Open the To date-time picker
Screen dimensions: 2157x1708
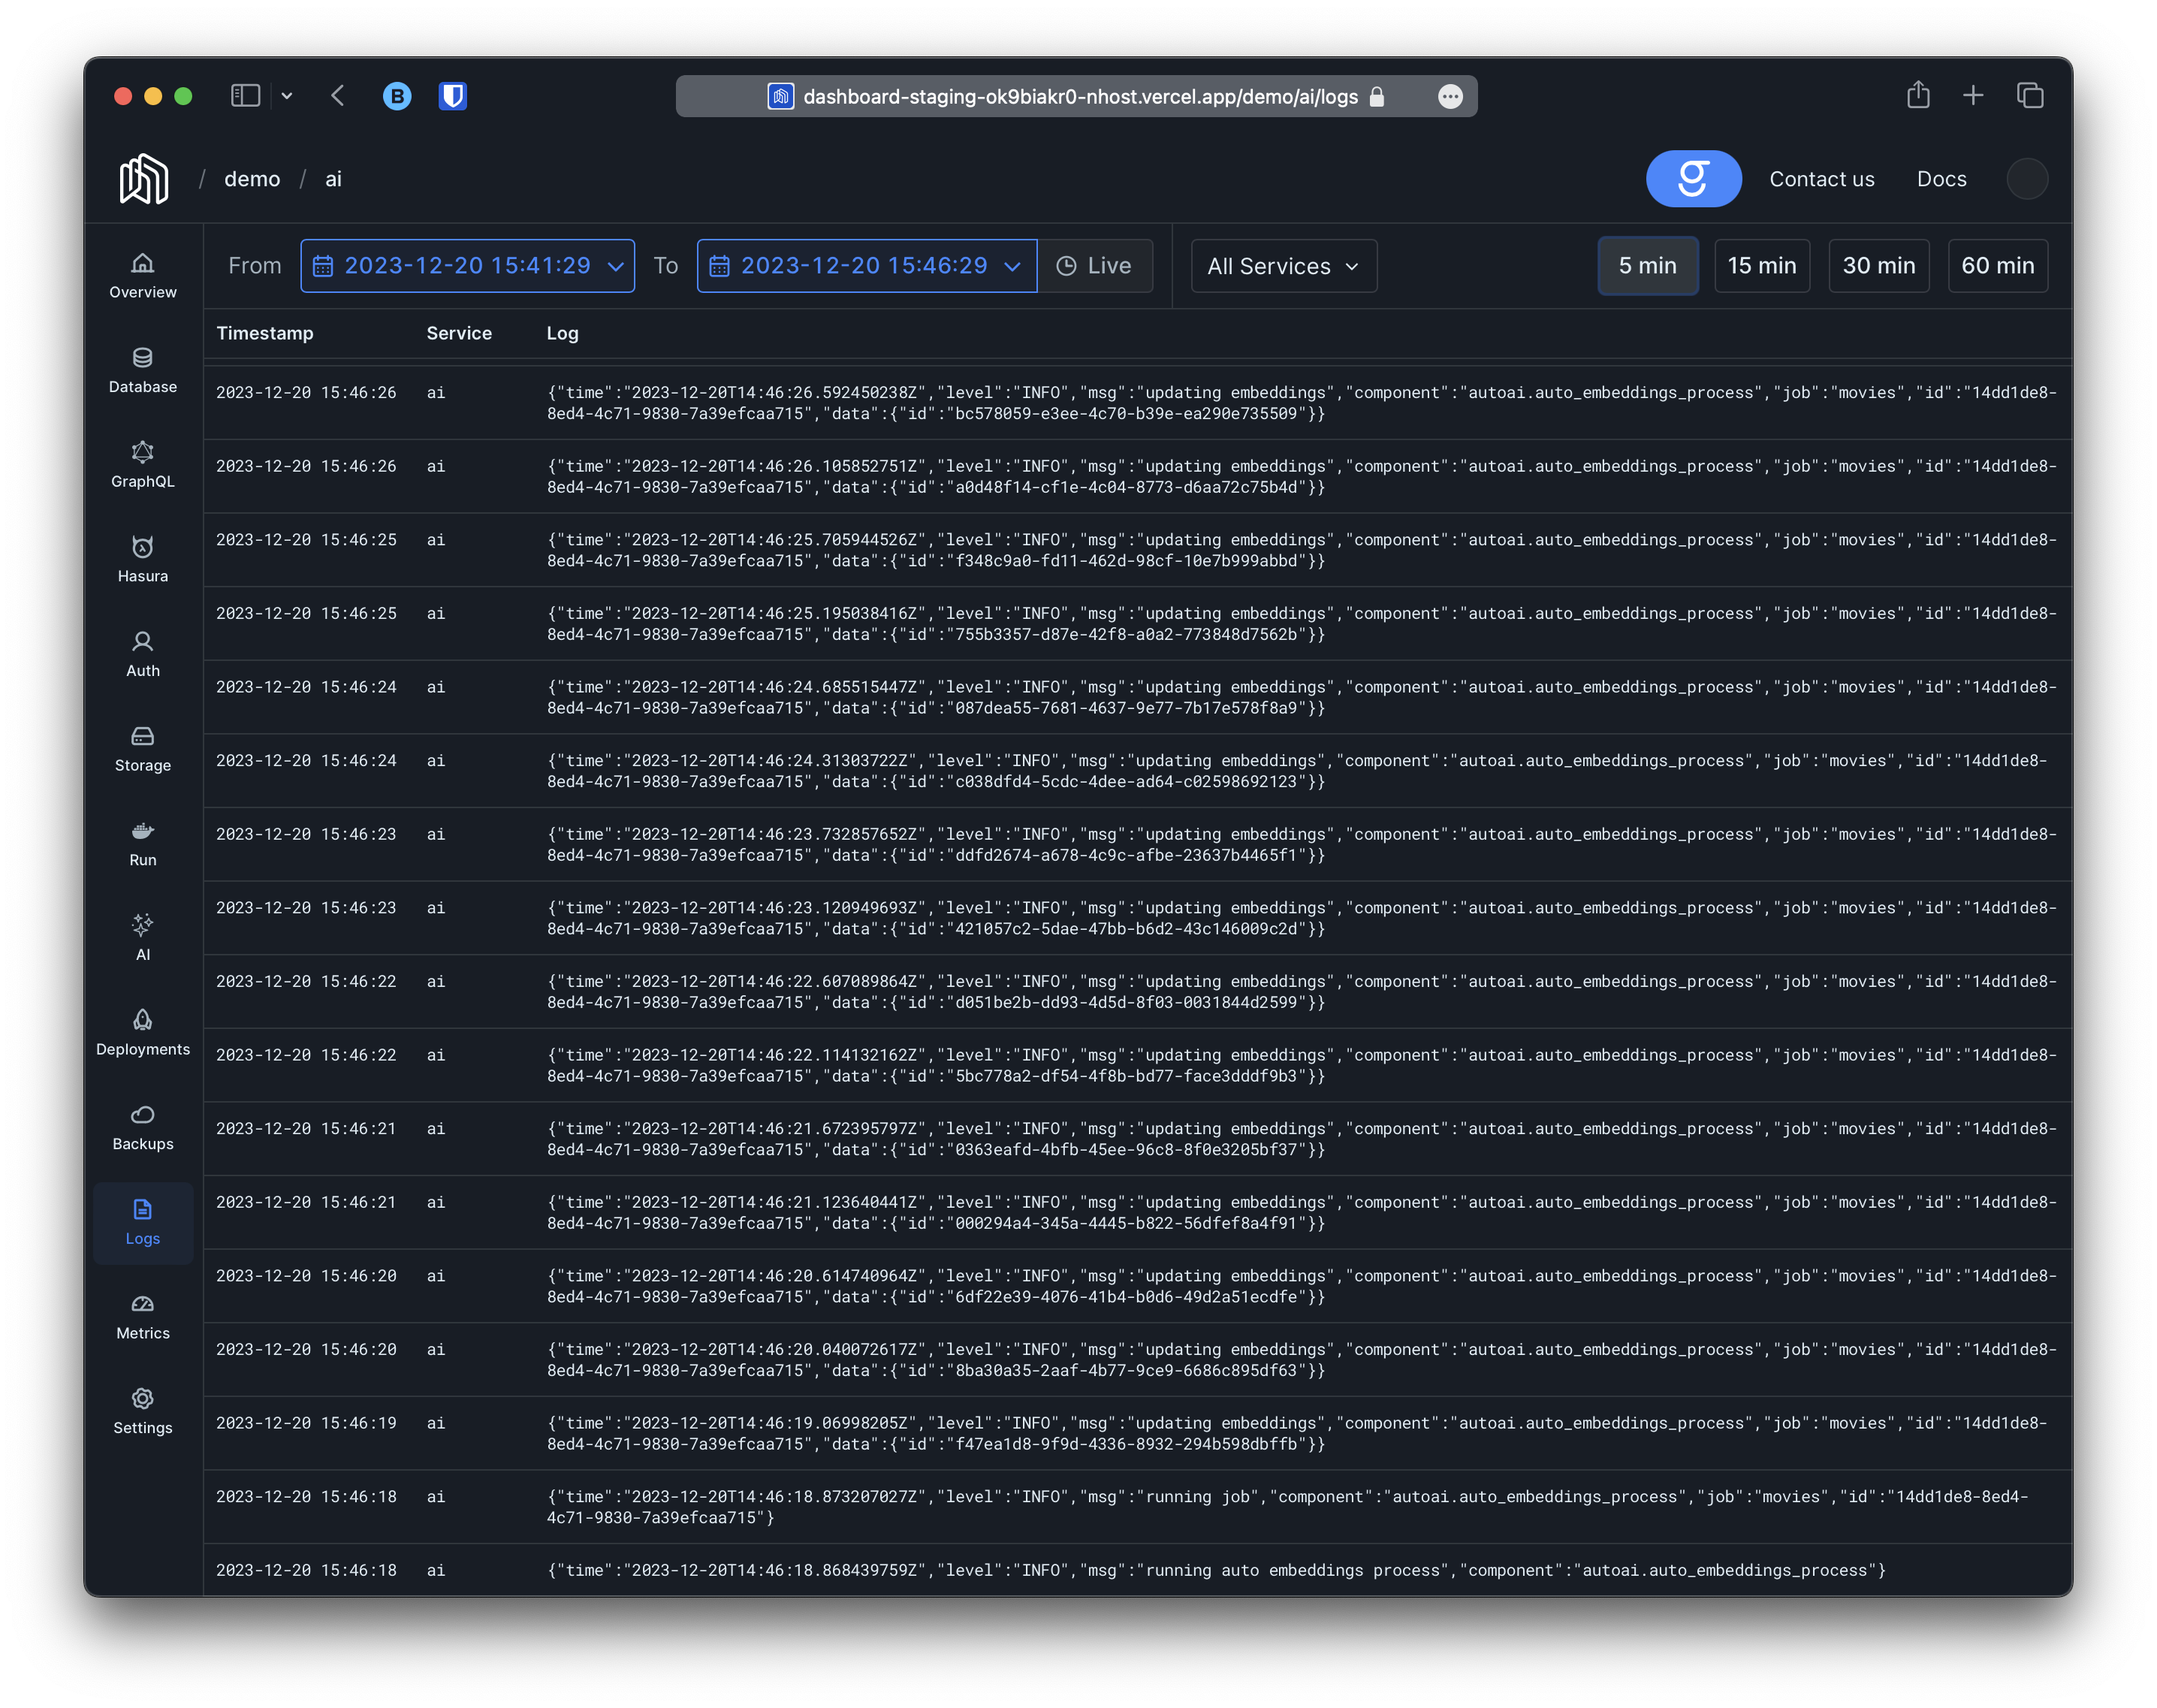(866, 266)
